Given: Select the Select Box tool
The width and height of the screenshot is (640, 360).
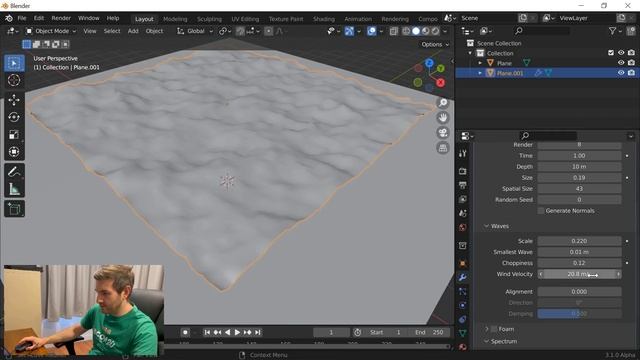Looking at the screenshot, I should coord(14,63).
